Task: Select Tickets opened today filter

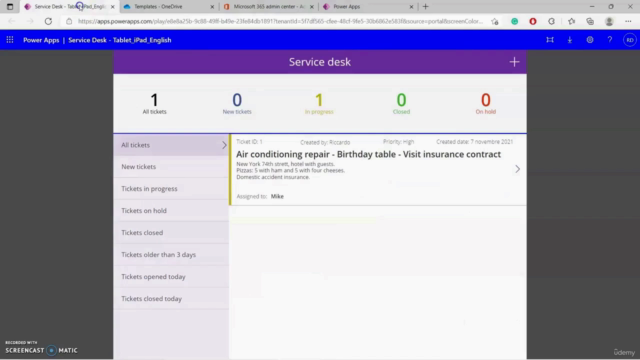Action: pyautogui.click(x=171, y=277)
